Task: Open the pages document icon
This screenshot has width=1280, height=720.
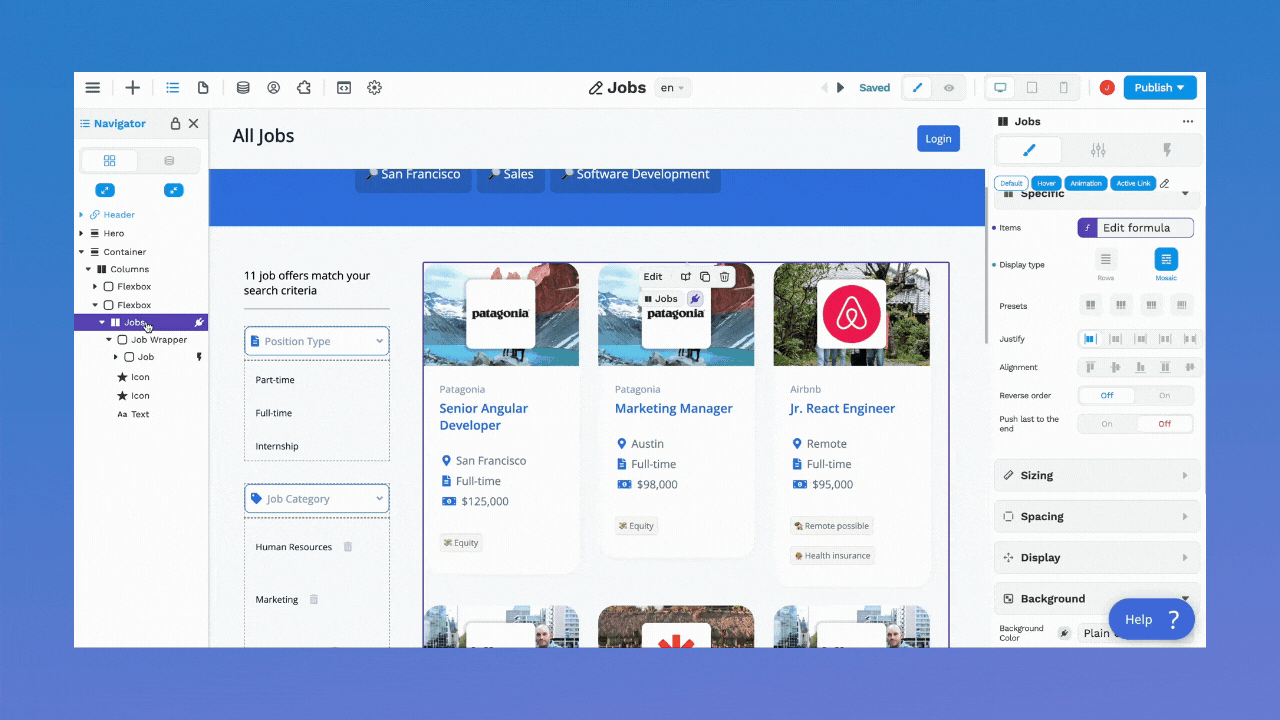Action: click(203, 88)
